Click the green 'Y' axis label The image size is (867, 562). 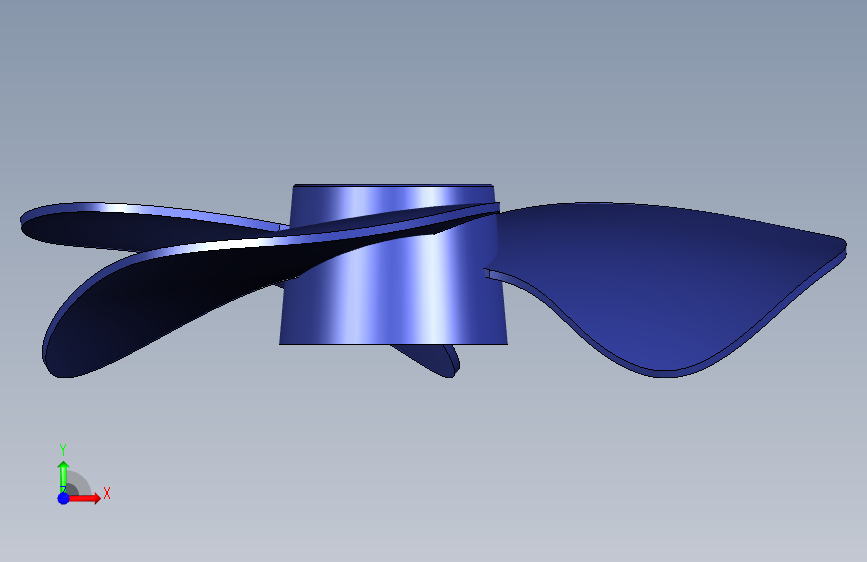tap(63, 450)
